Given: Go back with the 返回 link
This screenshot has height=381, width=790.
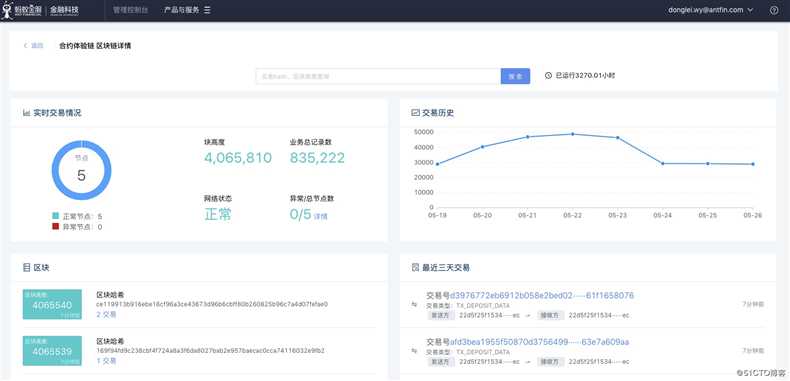Looking at the screenshot, I should 37,46.
